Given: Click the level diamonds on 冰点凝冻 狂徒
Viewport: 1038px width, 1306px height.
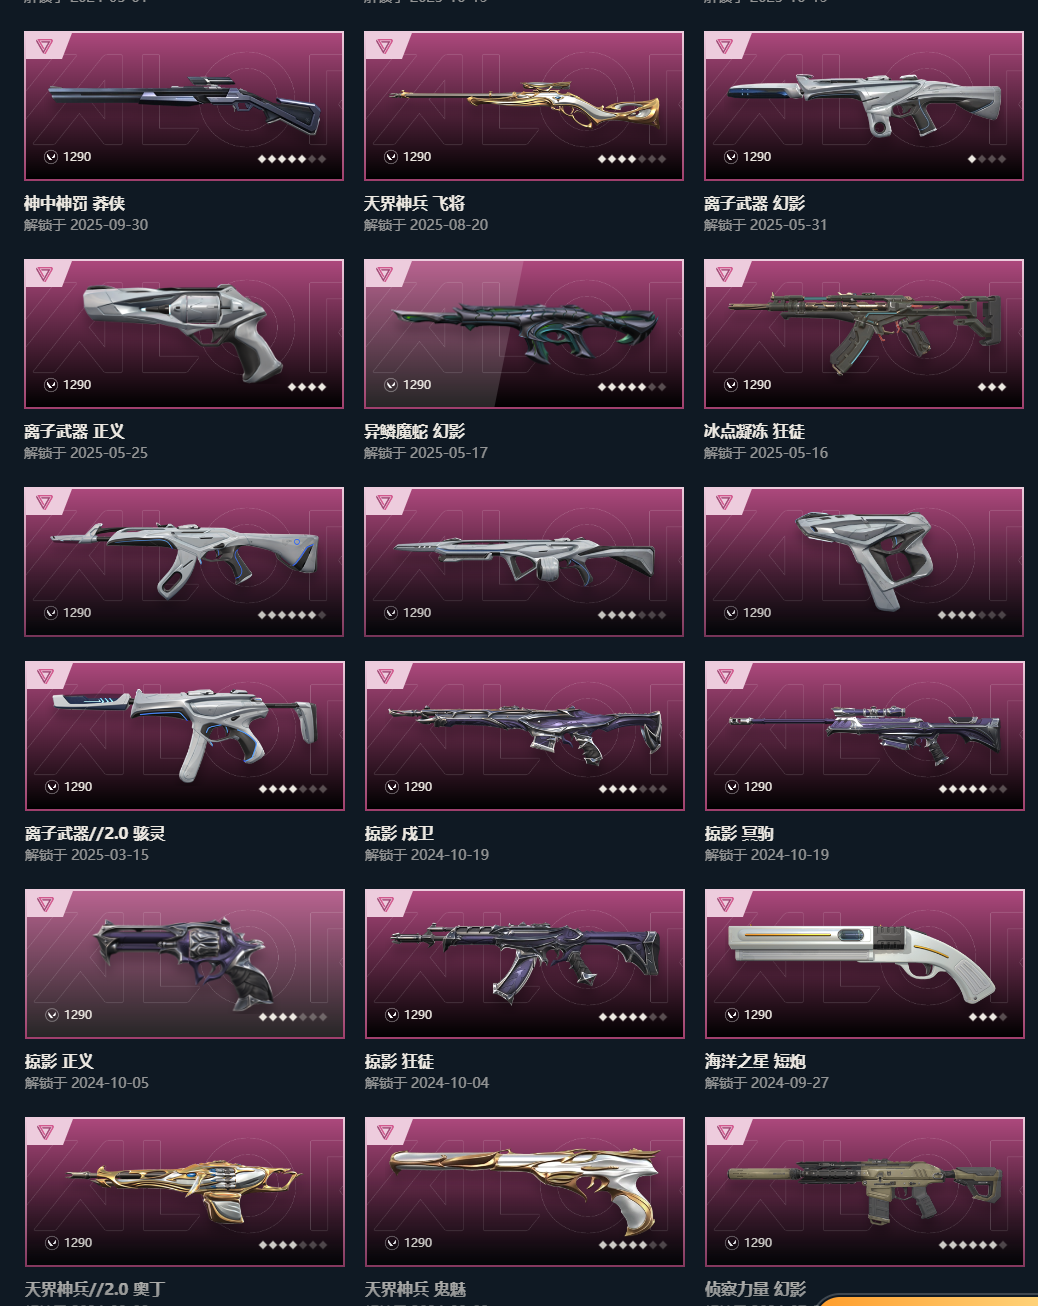Looking at the screenshot, I should pos(992,387).
